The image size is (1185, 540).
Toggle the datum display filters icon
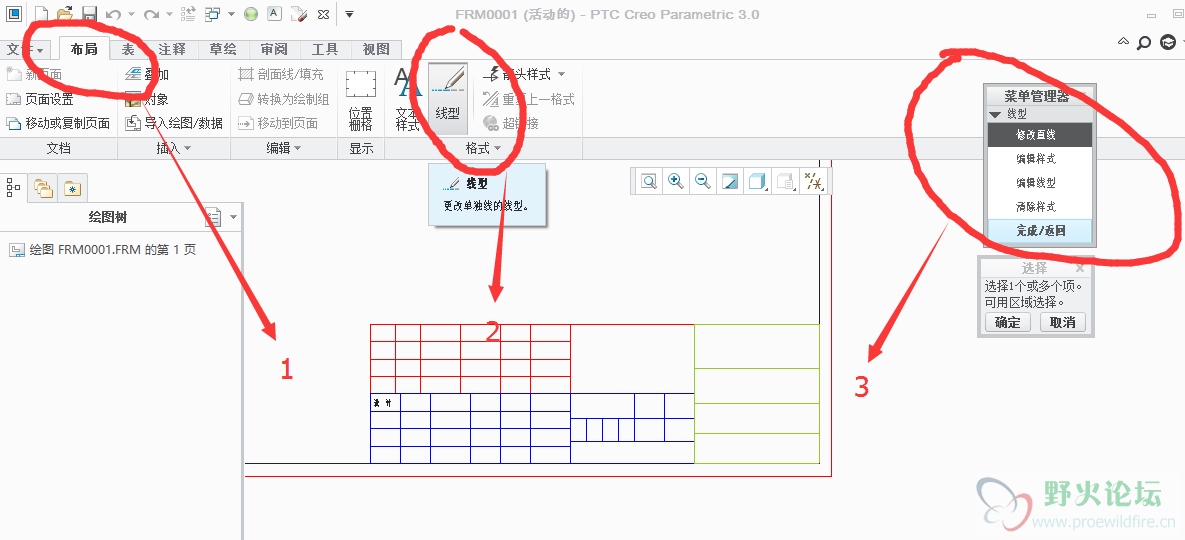(x=814, y=181)
